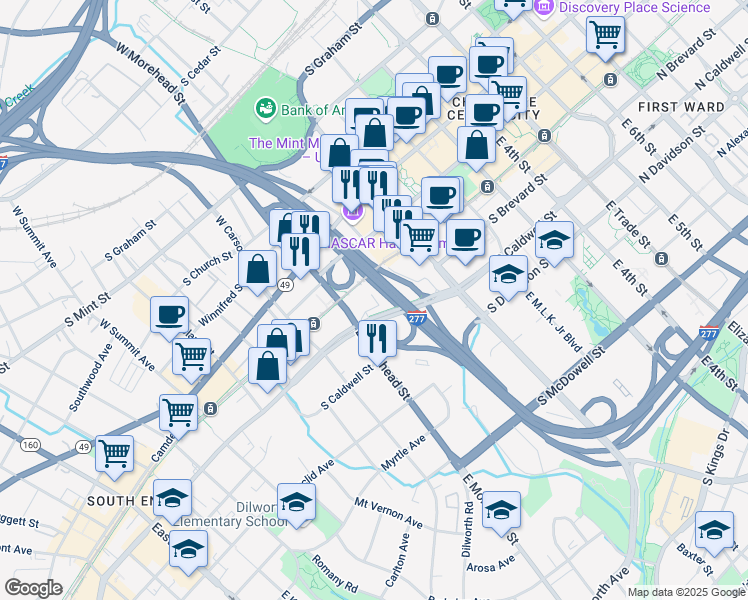The height and width of the screenshot is (600, 748).
Task: Click the graduation cap marker on S Caldwell St near E Trade
Action: pos(554,240)
